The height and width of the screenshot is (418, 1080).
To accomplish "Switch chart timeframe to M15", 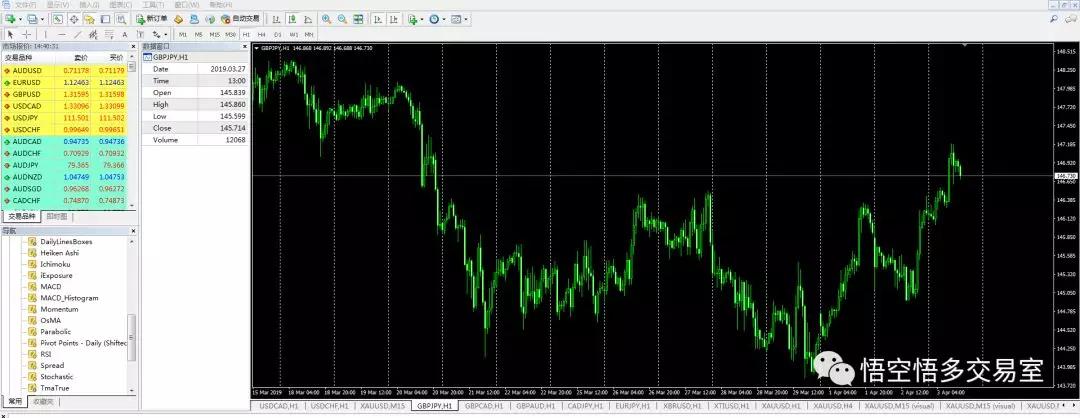I will 214,34.
